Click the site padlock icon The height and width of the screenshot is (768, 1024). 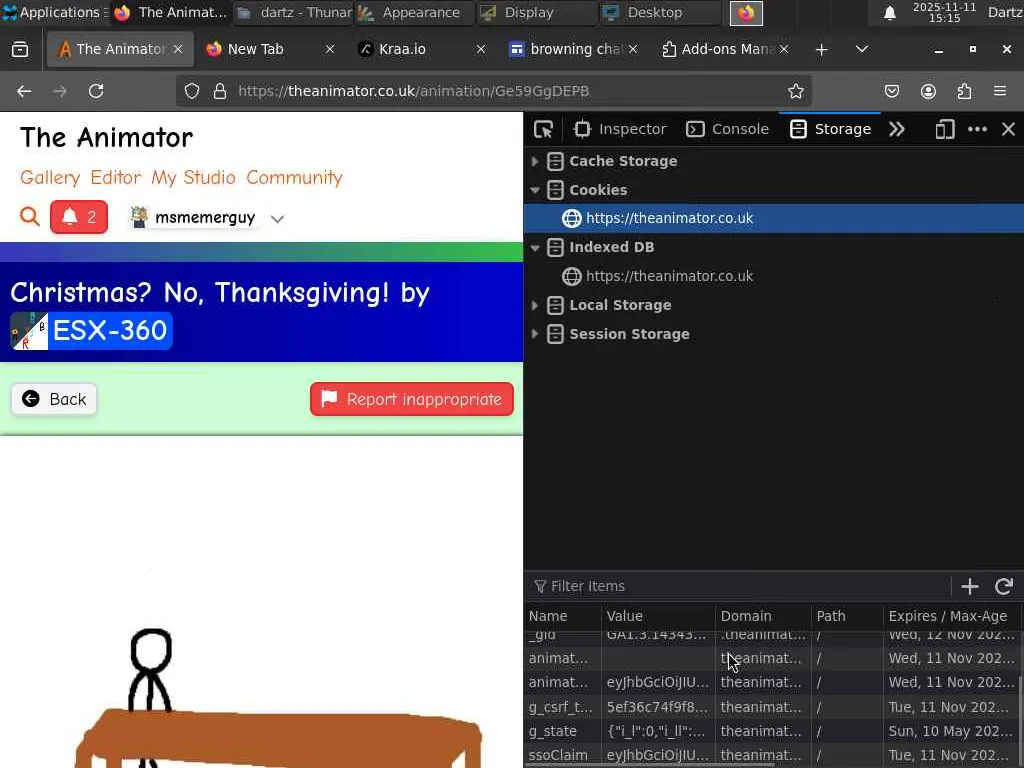220,91
